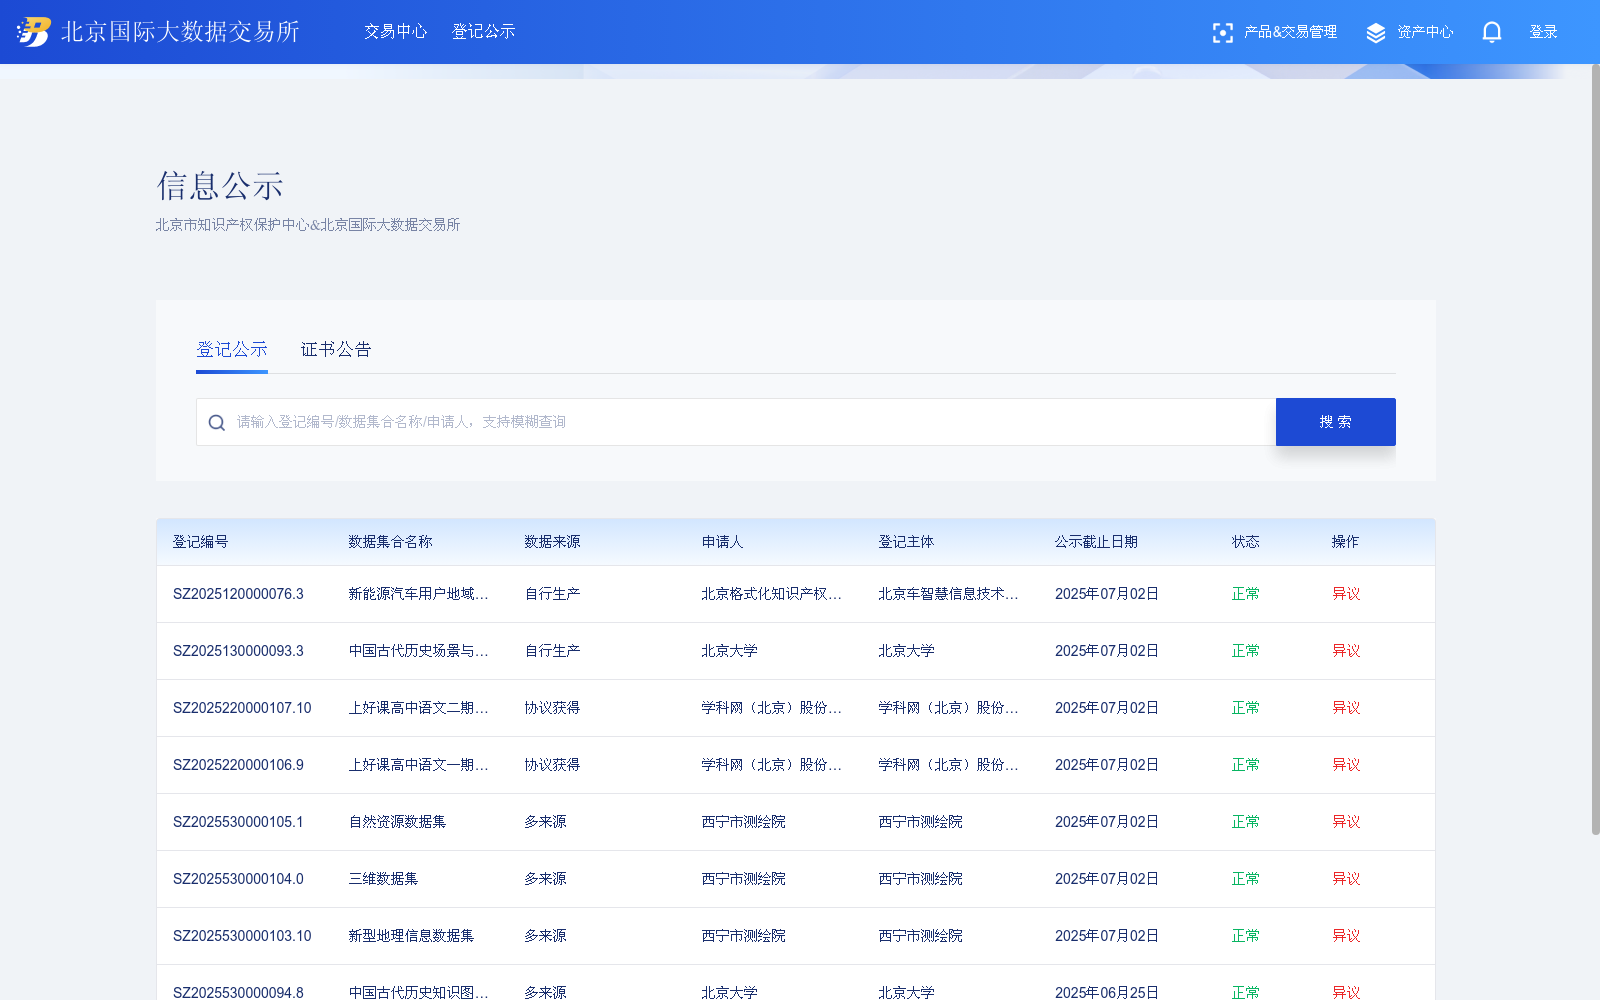1600x1000 pixels.
Task: Open 产品&交易管理 menu text
Action: (x=1290, y=32)
